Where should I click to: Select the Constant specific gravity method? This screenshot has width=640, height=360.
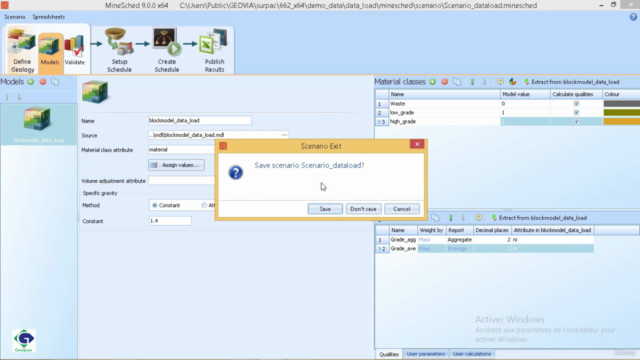(x=155, y=205)
